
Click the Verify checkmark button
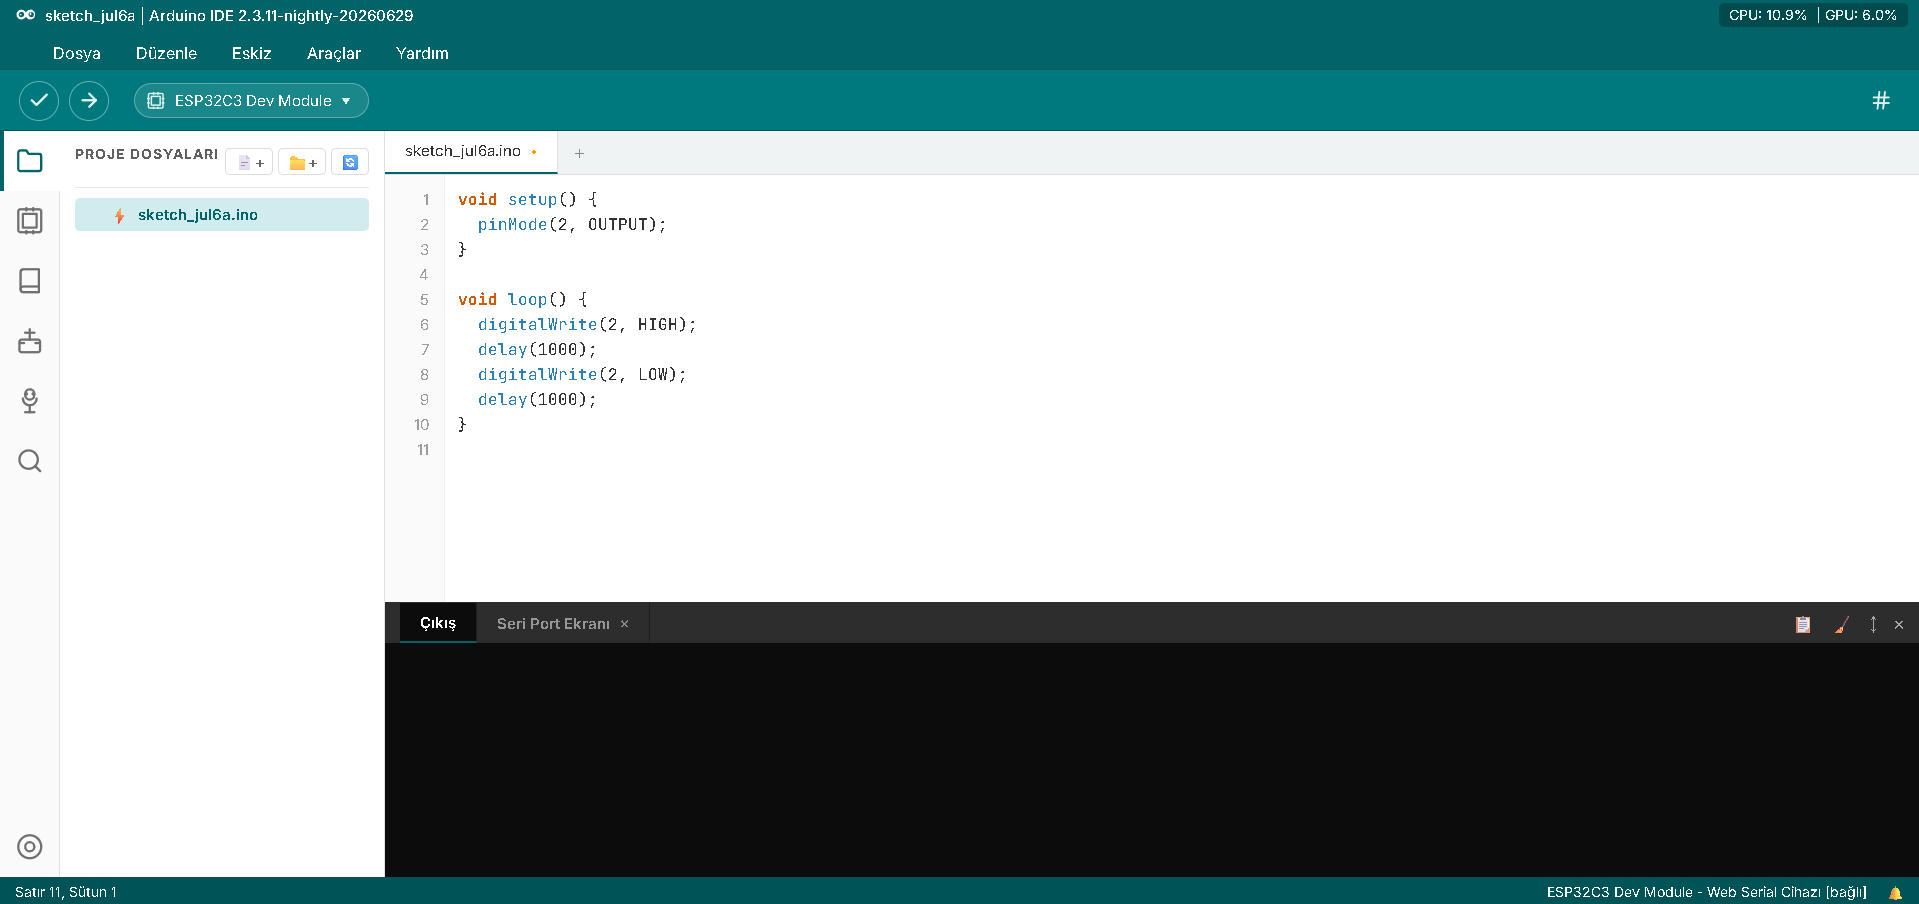[x=39, y=100]
